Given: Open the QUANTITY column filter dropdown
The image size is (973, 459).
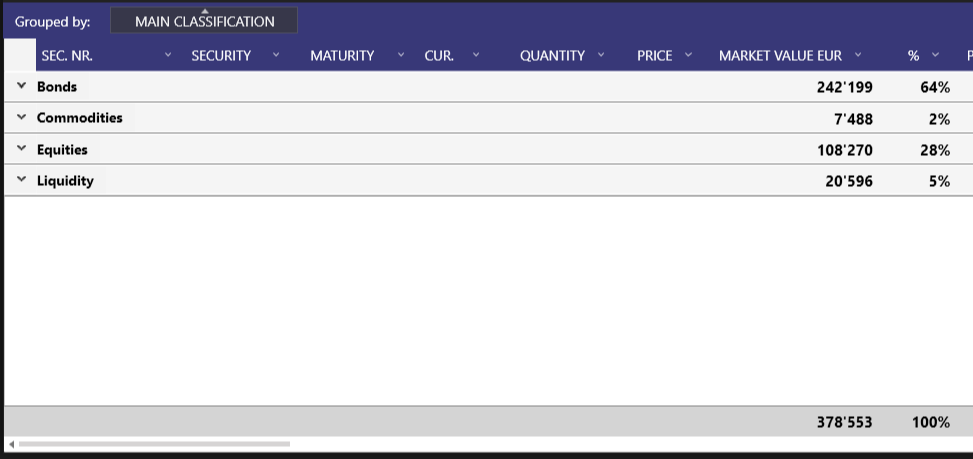Looking at the screenshot, I should click(601, 55).
